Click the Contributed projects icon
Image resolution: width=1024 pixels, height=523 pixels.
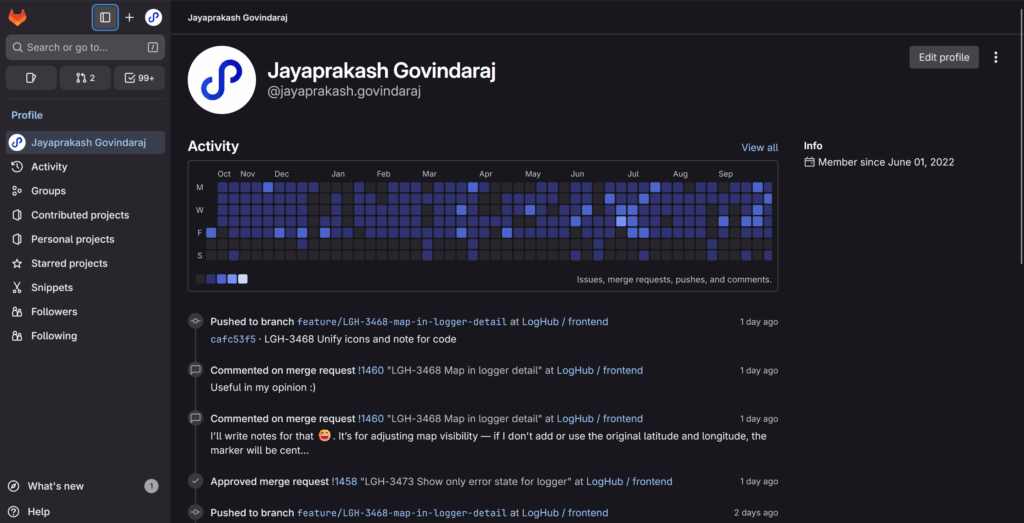[17, 215]
